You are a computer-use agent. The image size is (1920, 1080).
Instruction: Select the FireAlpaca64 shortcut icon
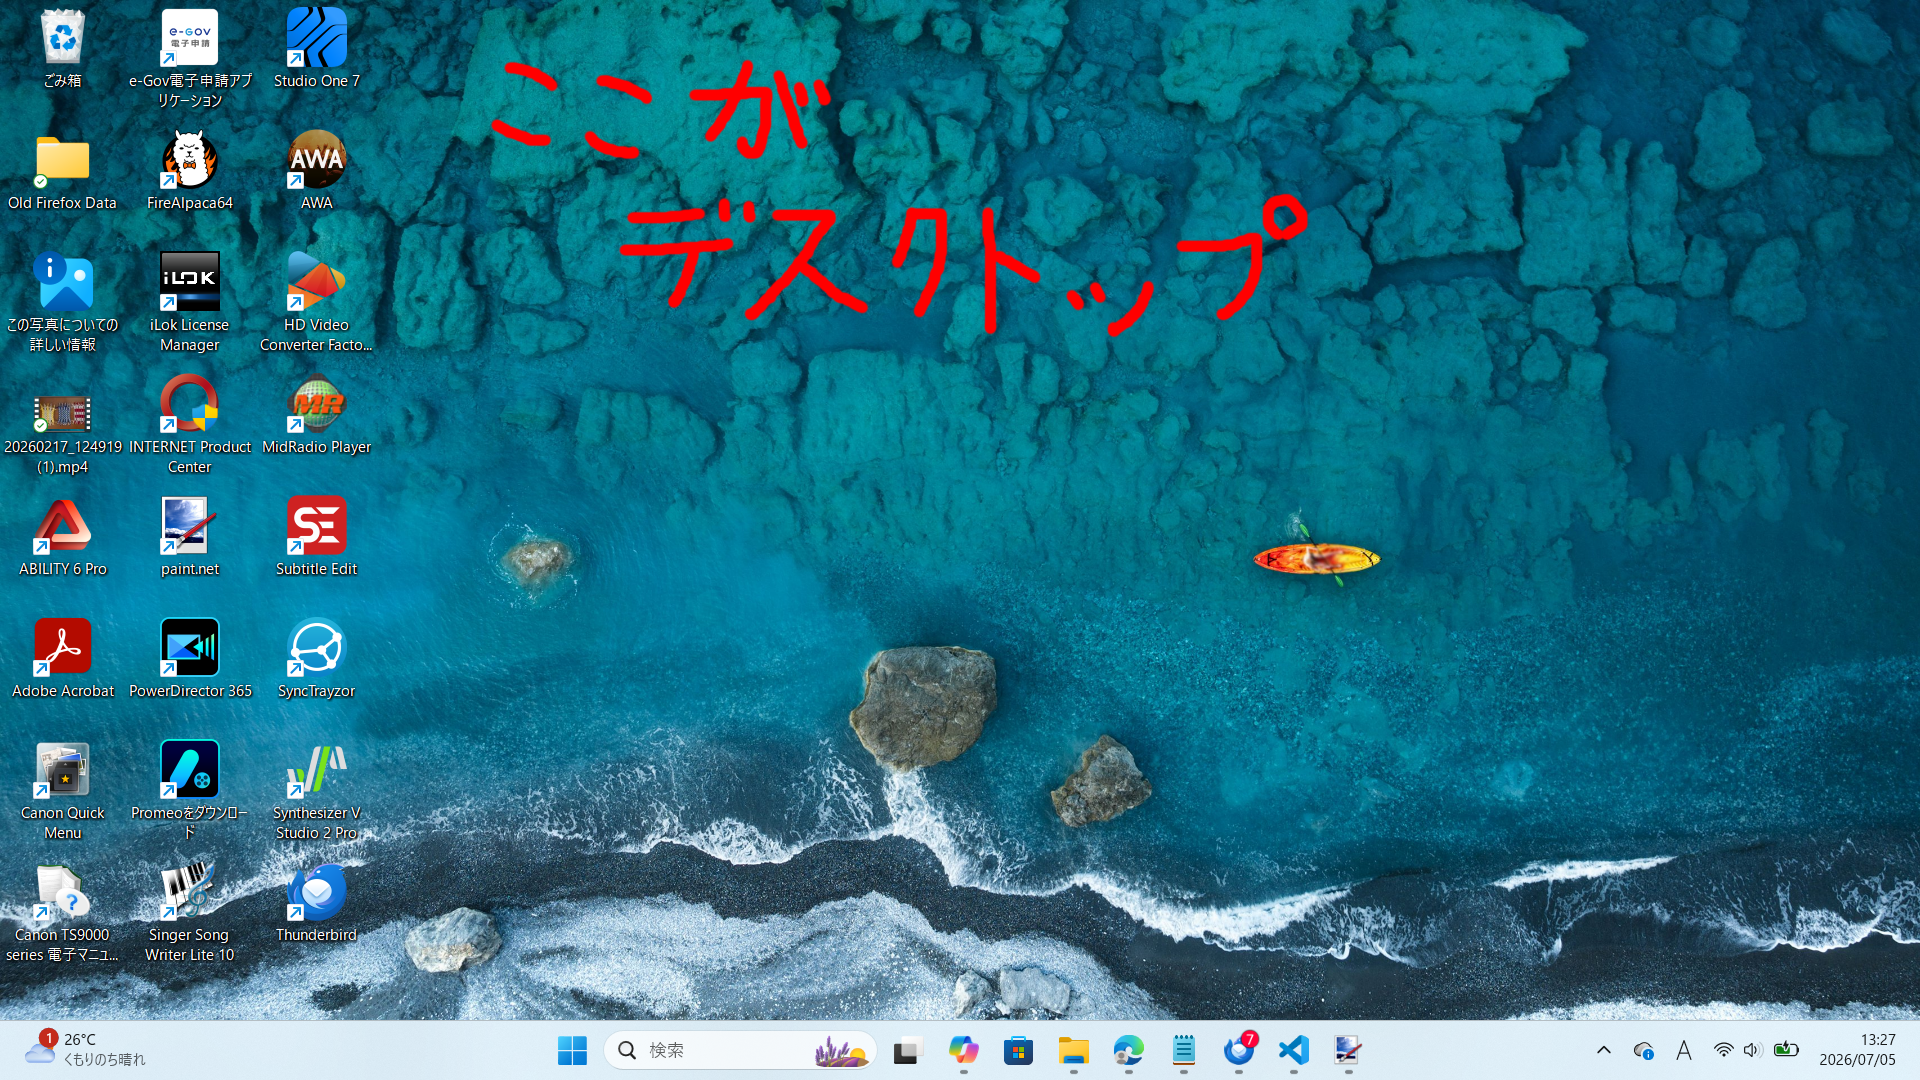pyautogui.click(x=190, y=170)
